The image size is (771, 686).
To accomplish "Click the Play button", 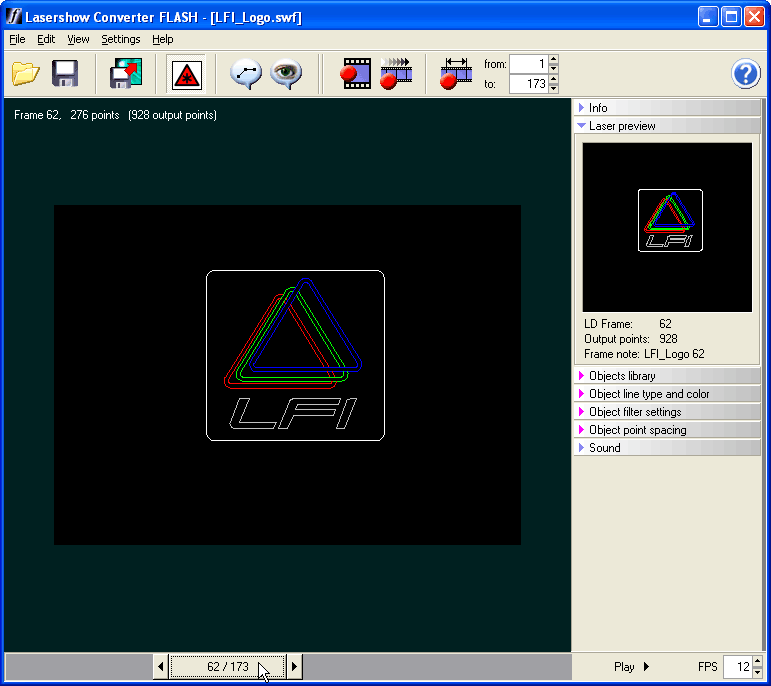I will 631,667.
